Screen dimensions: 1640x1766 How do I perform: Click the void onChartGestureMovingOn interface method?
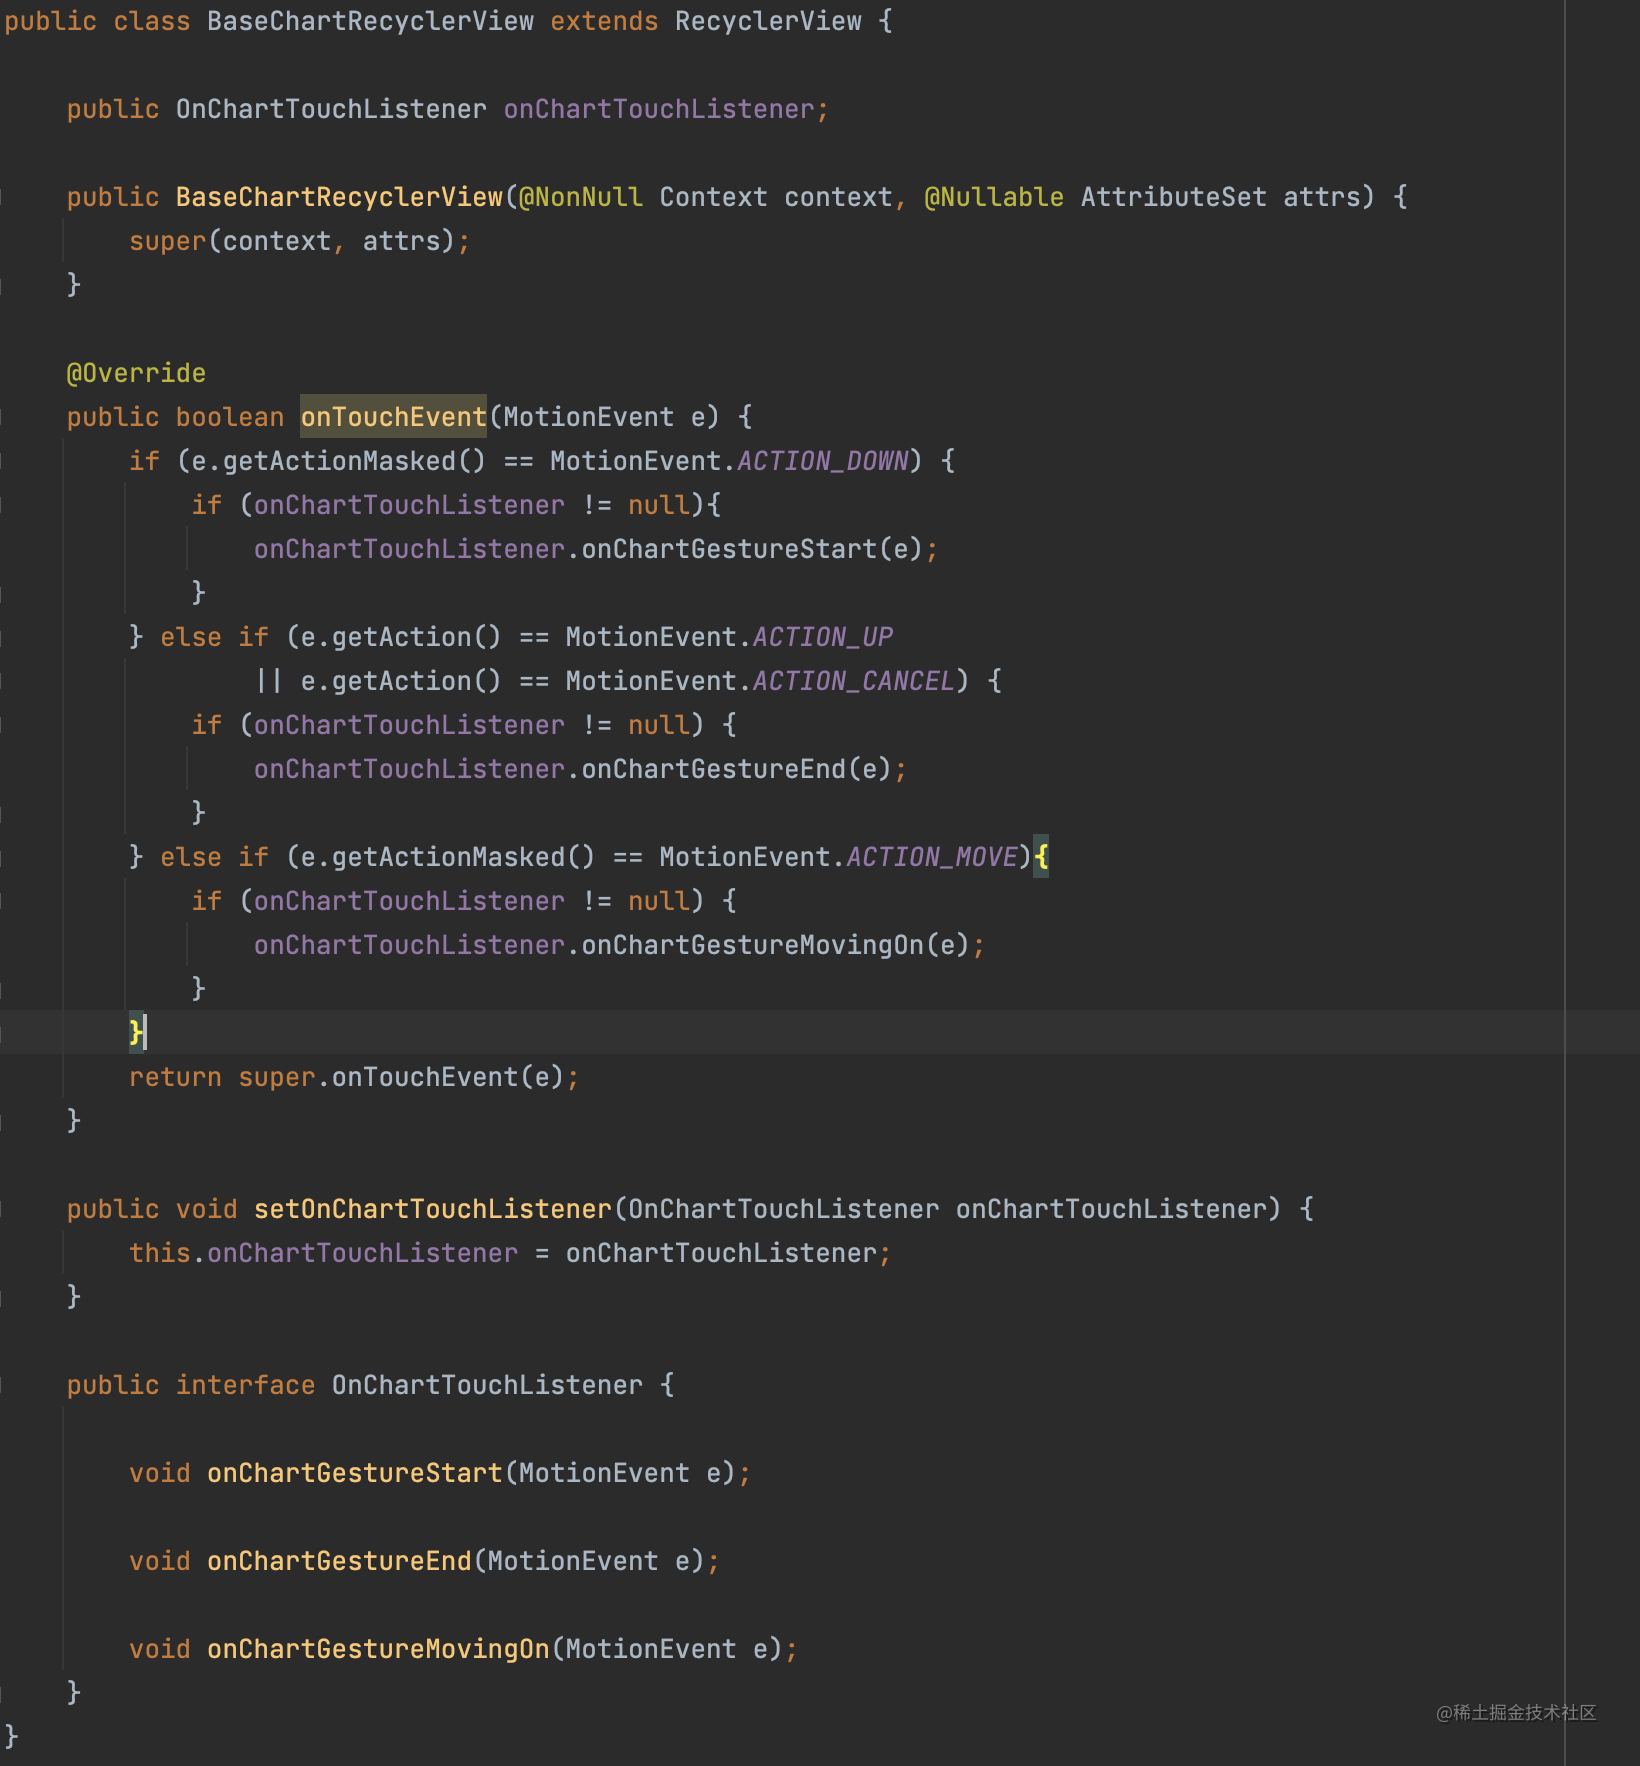coord(463,1649)
